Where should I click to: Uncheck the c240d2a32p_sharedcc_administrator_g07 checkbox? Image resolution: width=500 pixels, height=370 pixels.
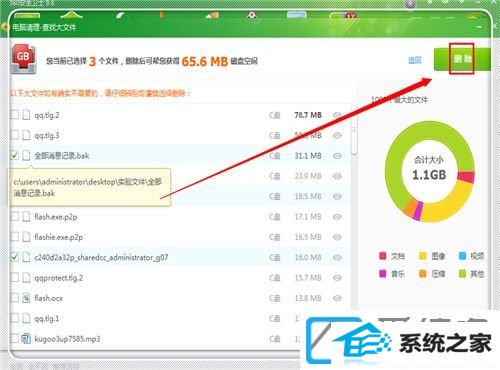pos(14,257)
